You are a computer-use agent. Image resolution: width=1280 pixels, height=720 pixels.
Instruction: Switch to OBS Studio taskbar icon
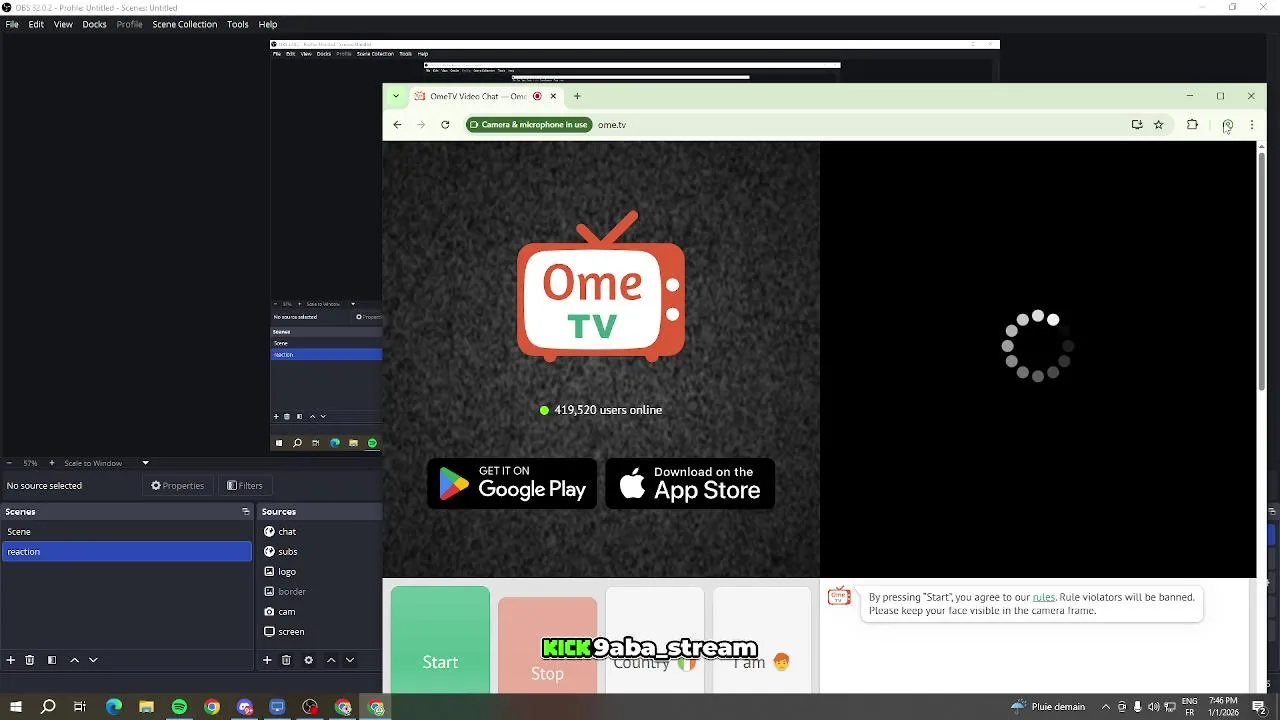(310, 707)
